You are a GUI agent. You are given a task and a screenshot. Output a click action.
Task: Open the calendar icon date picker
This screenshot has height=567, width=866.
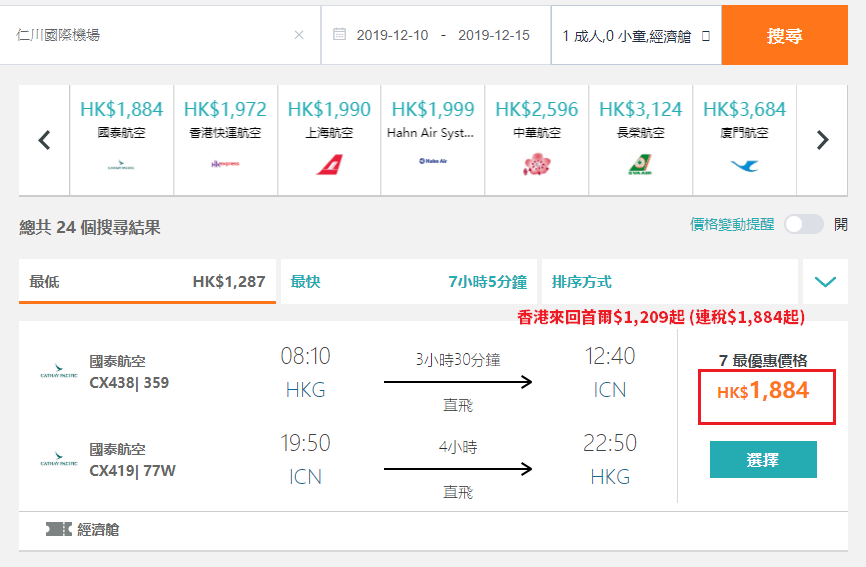coord(340,35)
